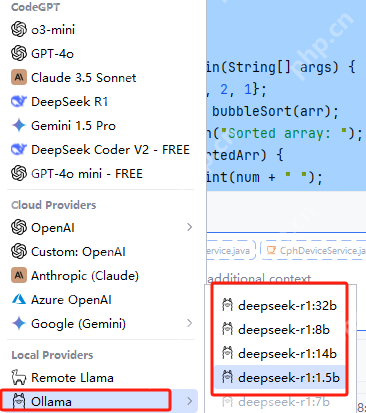366x413 pixels.
Task: Click the Remote Llama icon
Action: (x=19, y=377)
